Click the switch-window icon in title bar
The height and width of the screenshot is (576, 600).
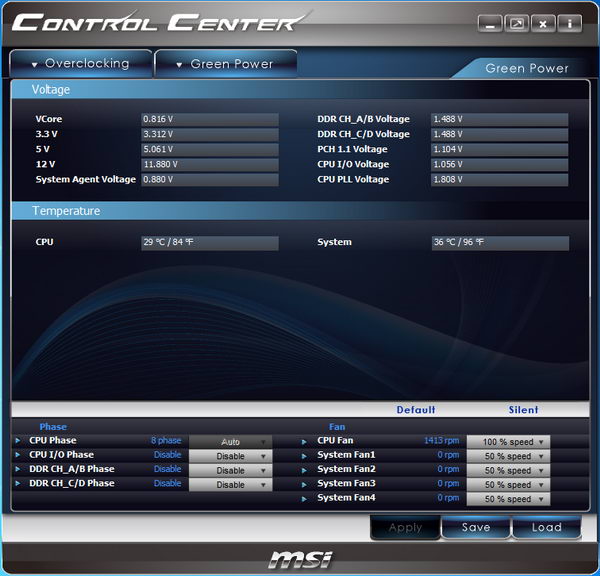point(517,24)
